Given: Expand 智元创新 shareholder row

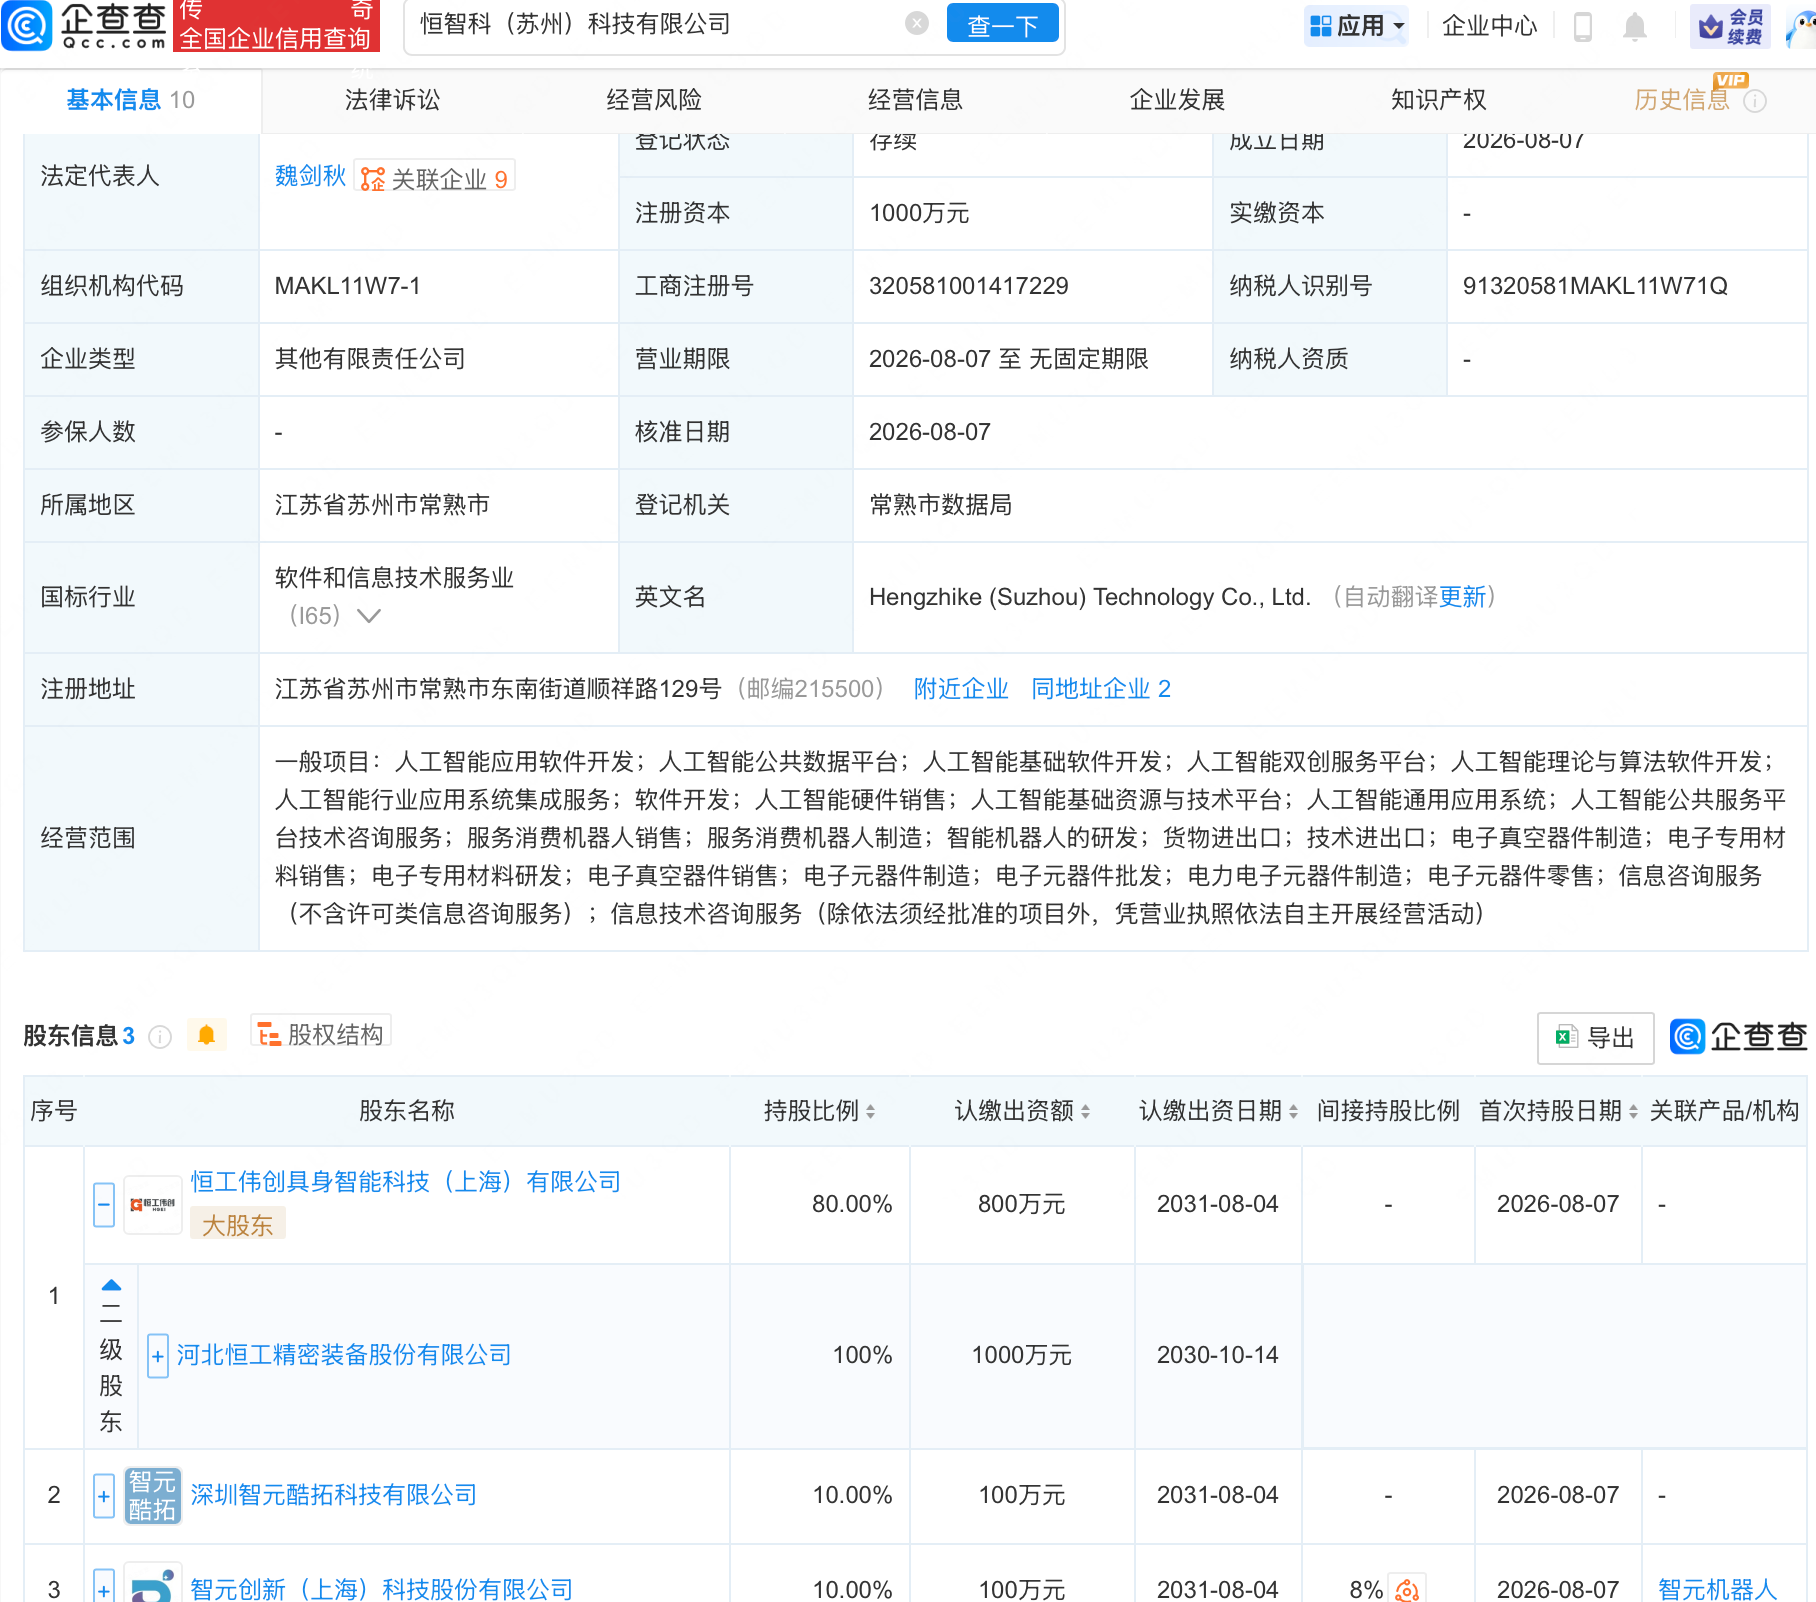Looking at the screenshot, I should point(104,1587).
